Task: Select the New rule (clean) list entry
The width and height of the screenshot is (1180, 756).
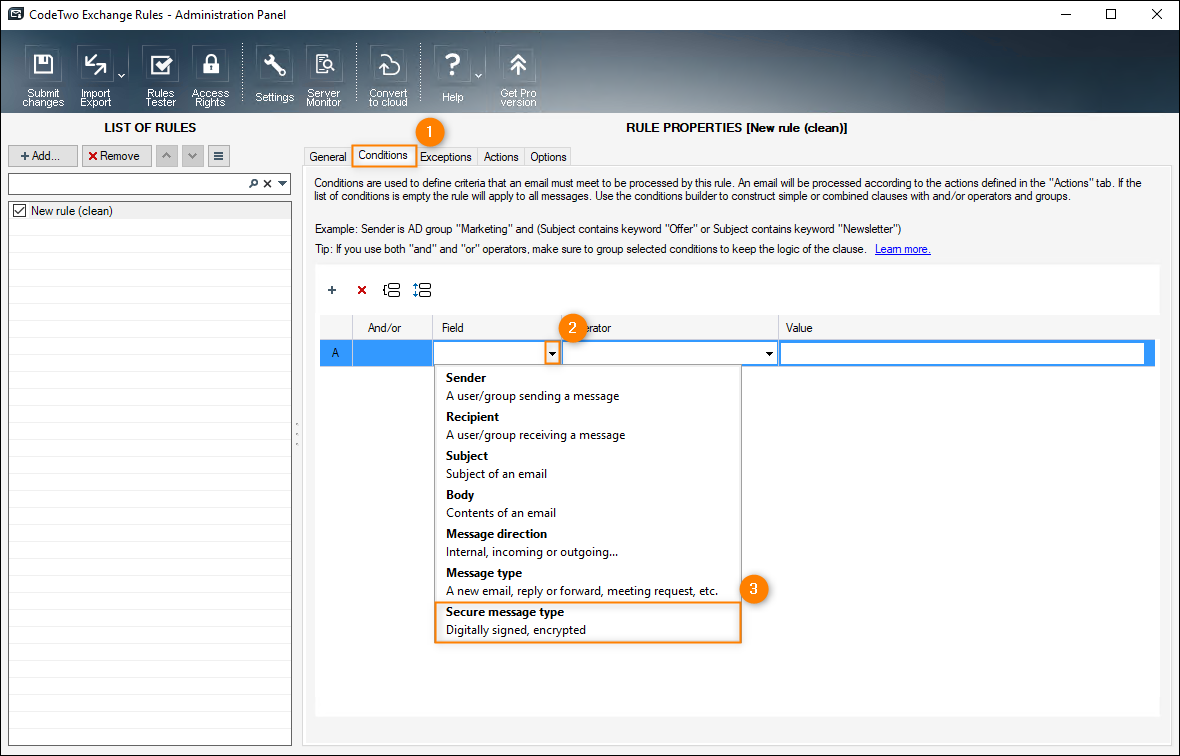Action: (150, 211)
